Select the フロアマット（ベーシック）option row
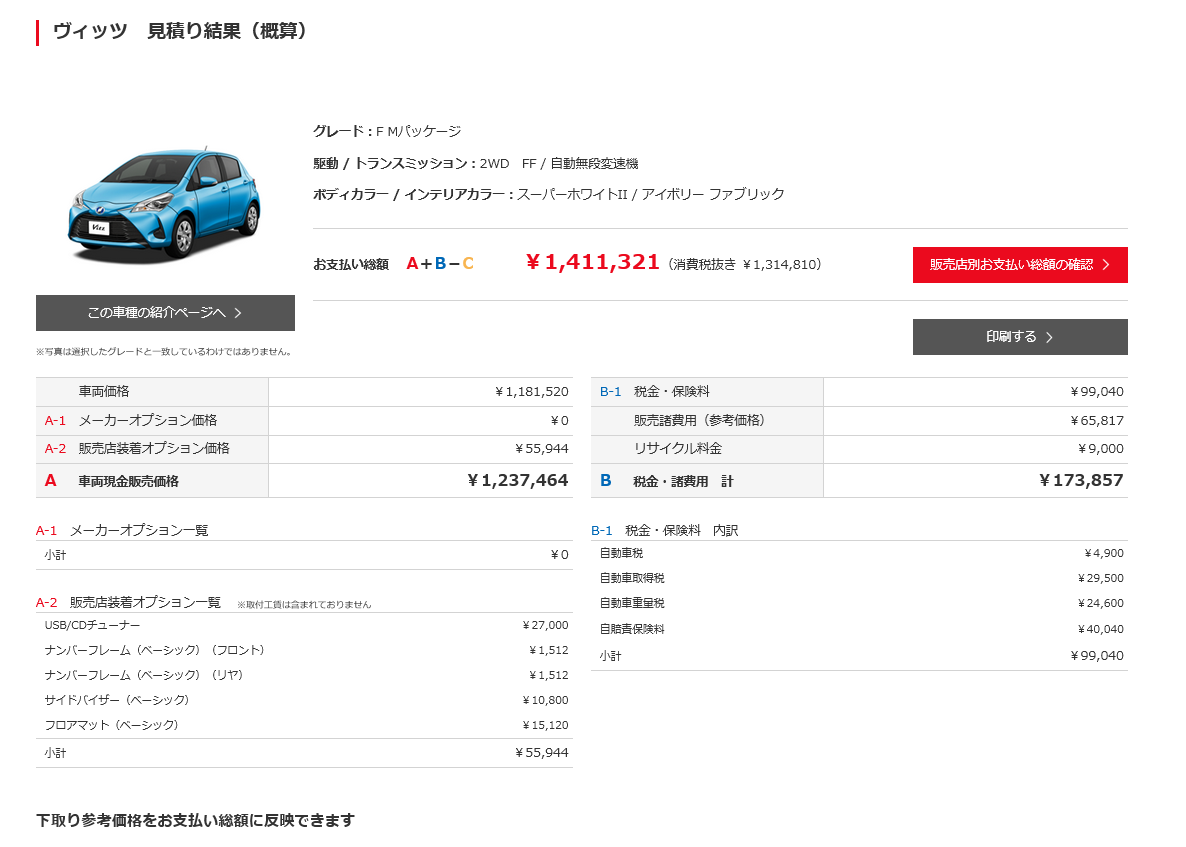The image size is (1186, 847). (300, 726)
